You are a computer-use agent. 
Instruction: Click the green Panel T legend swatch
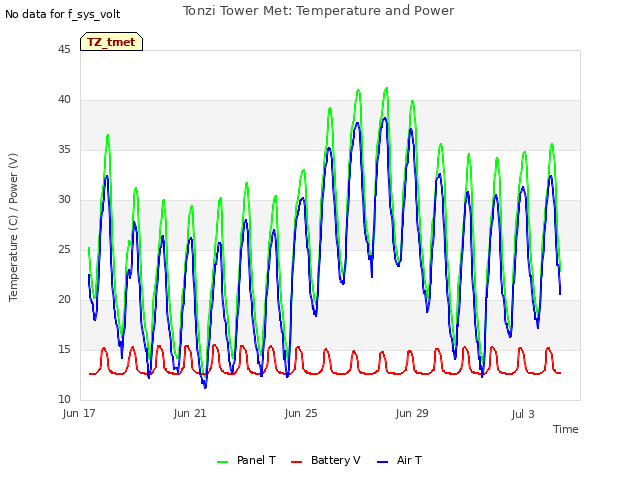point(222,462)
